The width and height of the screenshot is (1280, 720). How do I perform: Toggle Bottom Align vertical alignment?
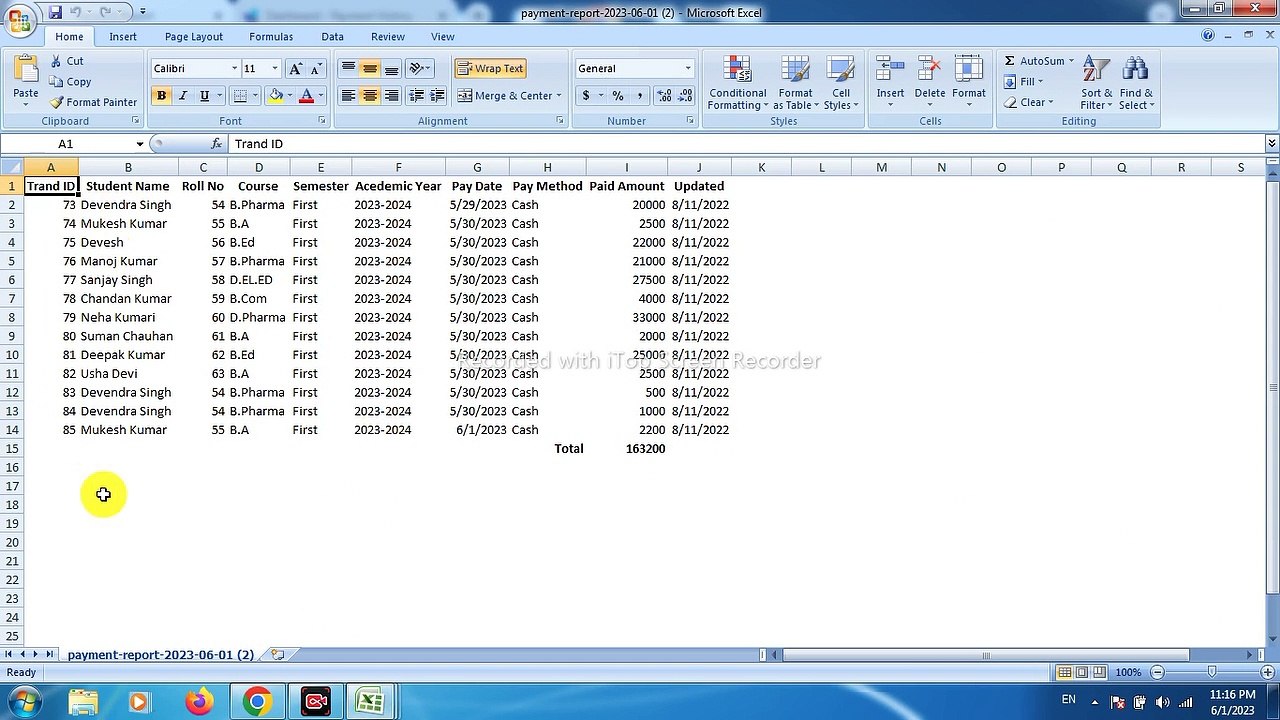pyautogui.click(x=392, y=69)
